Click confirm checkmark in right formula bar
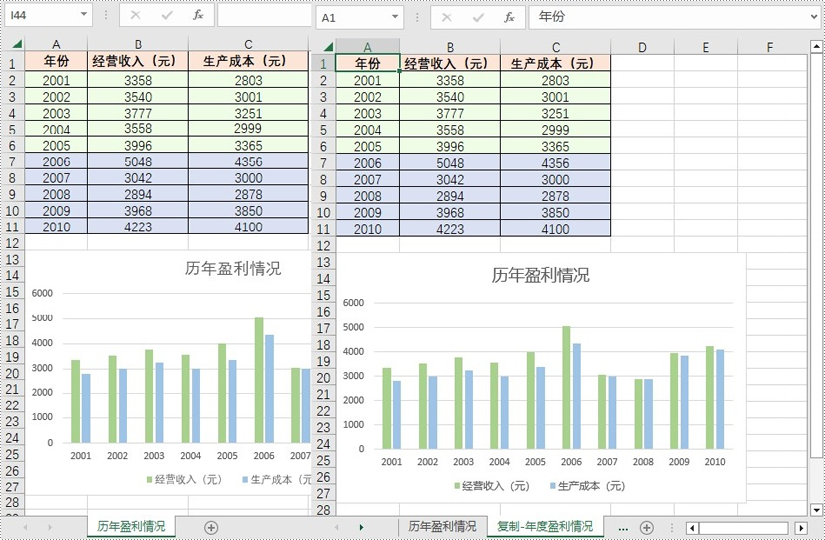The image size is (825, 540). click(x=478, y=18)
